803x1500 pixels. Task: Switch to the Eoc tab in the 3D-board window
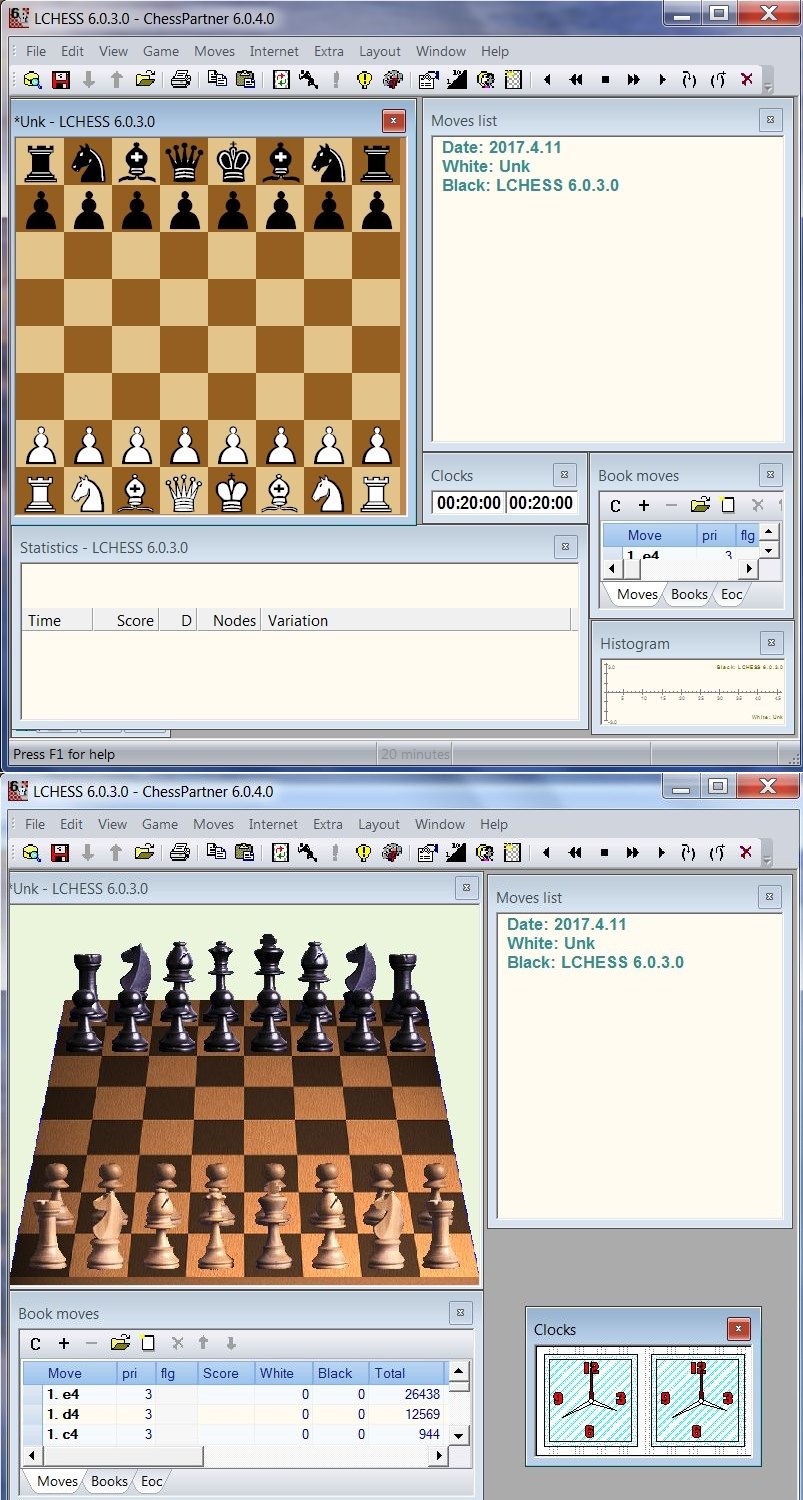click(x=151, y=1481)
